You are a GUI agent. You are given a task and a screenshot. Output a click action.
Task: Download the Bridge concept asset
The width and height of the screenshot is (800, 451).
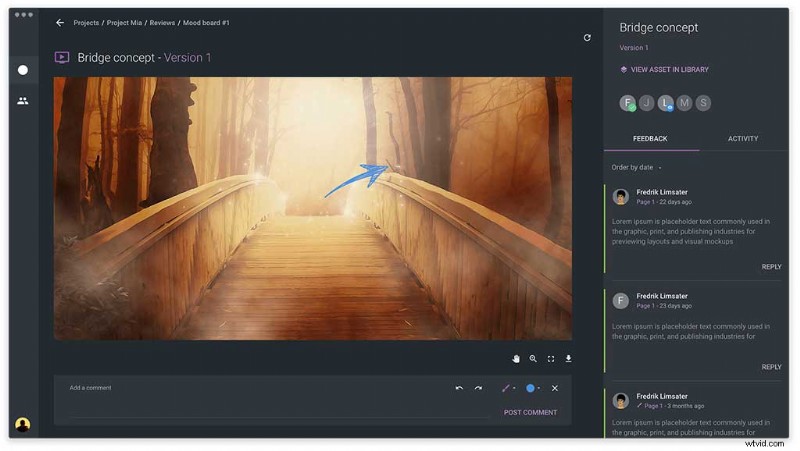point(568,358)
